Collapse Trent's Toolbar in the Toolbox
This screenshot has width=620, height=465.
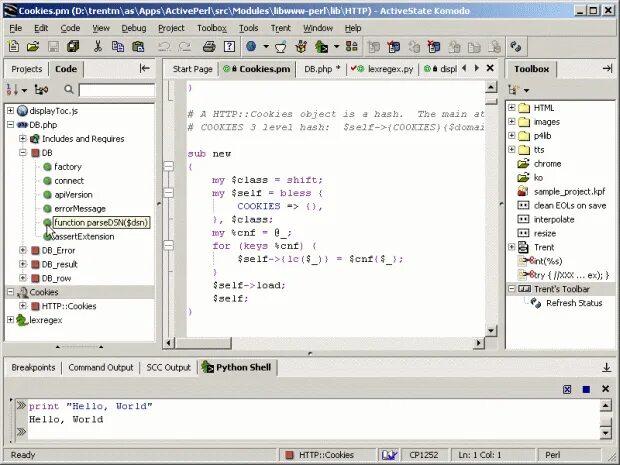(x=512, y=289)
